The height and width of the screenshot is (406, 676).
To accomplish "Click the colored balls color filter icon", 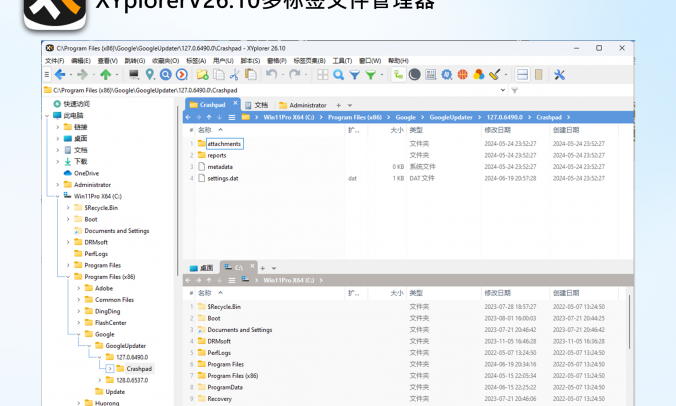I will [479, 75].
